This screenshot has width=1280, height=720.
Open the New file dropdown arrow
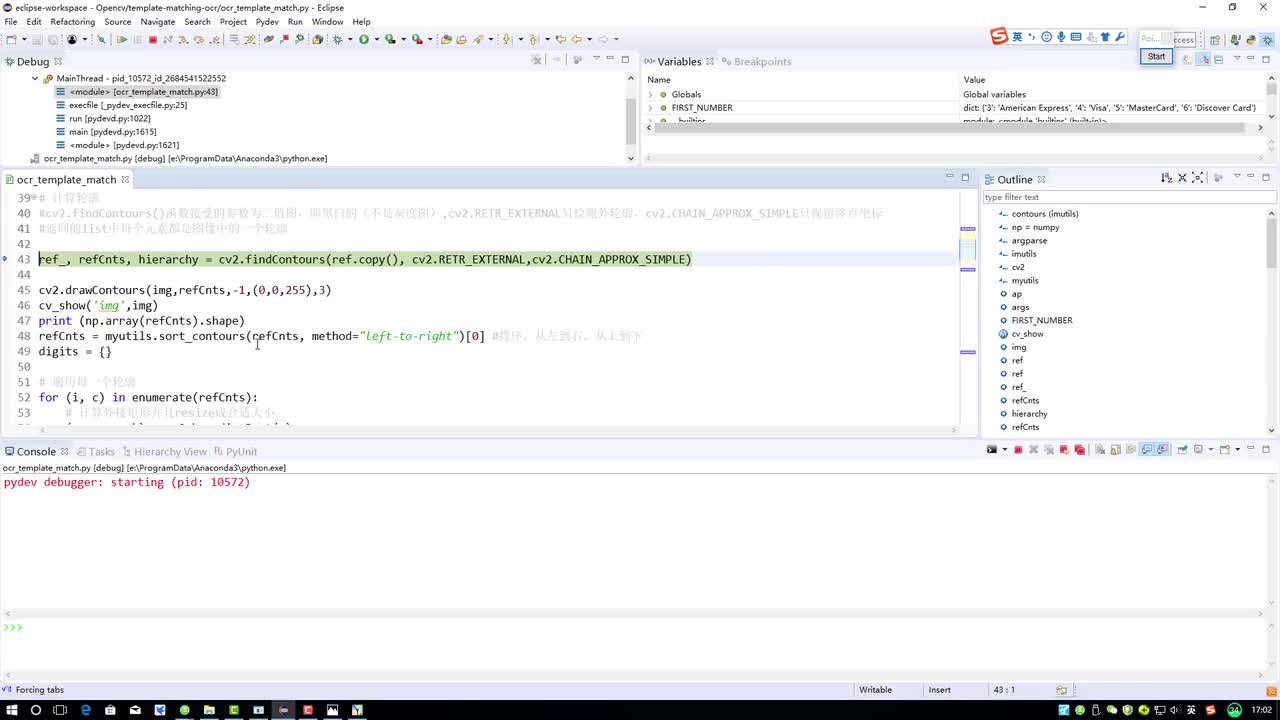tap(25, 40)
